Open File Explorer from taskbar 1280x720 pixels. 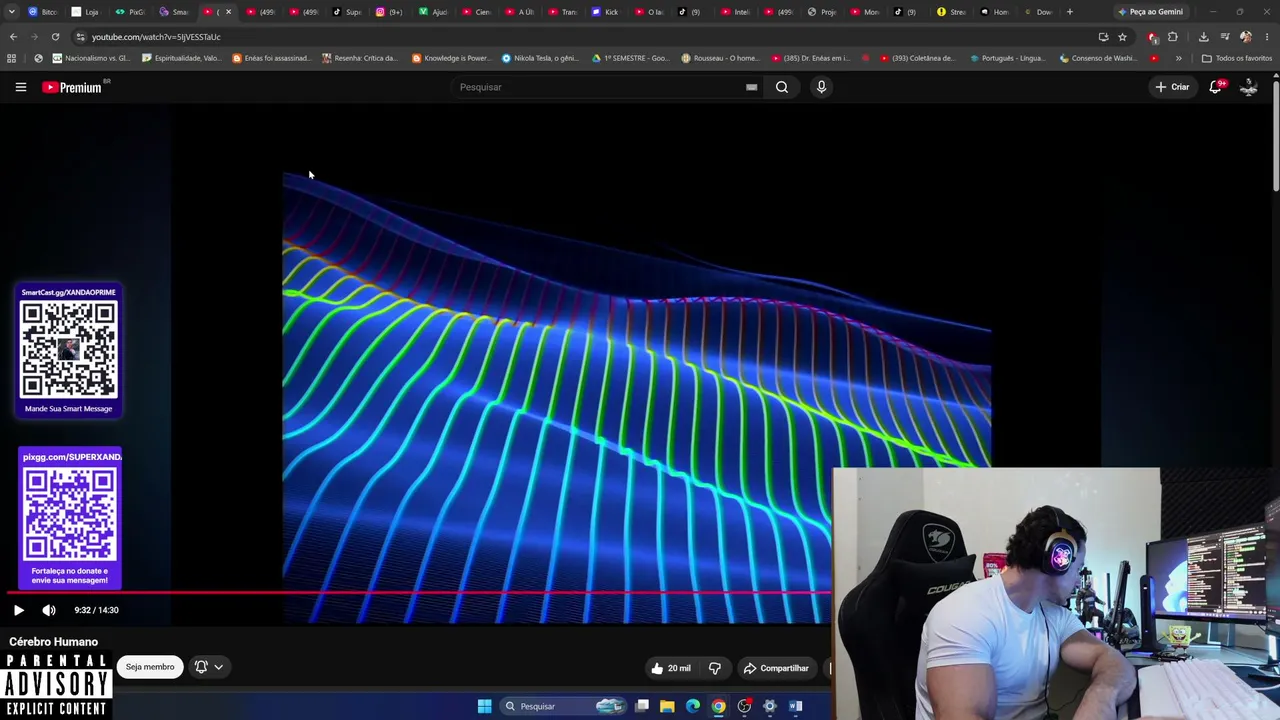(x=667, y=706)
